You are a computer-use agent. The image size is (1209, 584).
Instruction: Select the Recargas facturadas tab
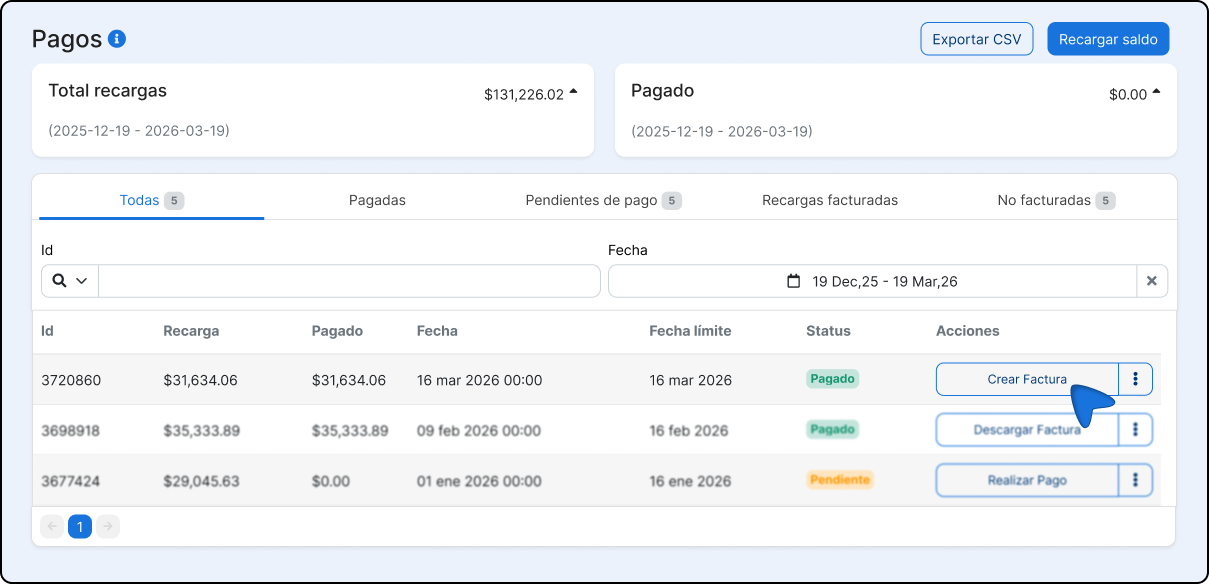tap(829, 200)
